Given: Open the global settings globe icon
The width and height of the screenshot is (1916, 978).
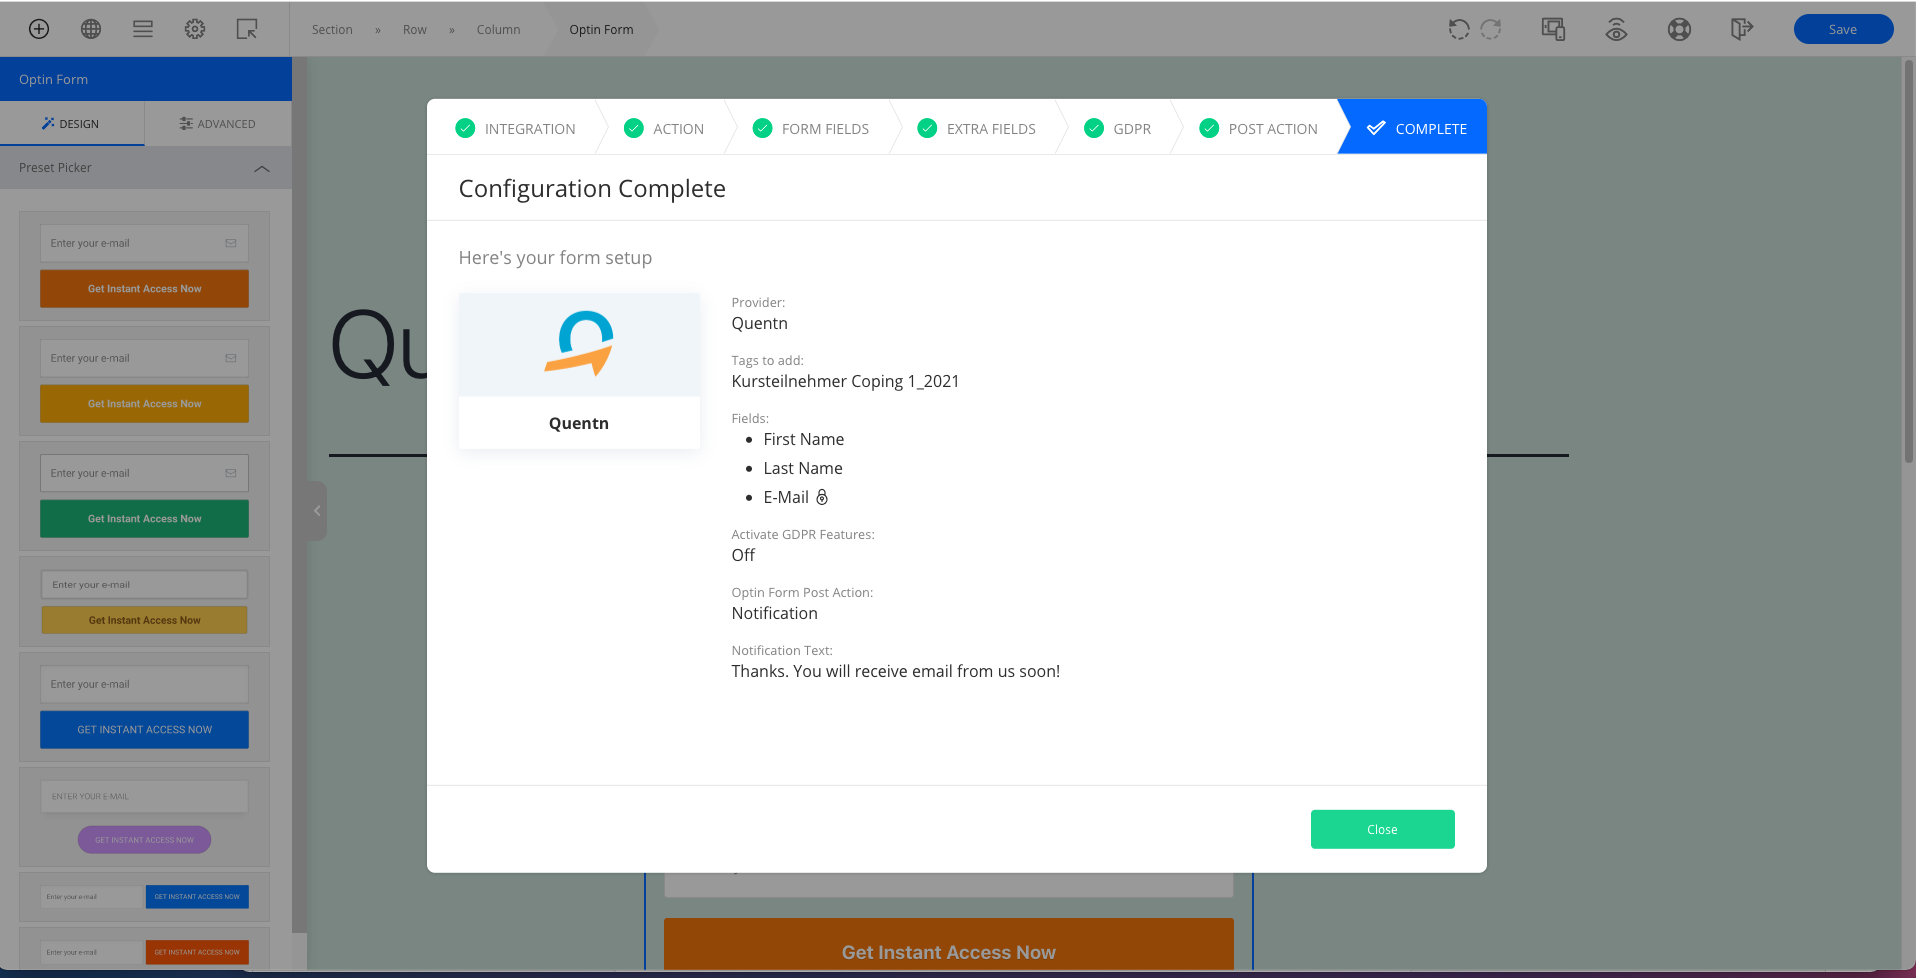Looking at the screenshot, I should tap(91, 29).
